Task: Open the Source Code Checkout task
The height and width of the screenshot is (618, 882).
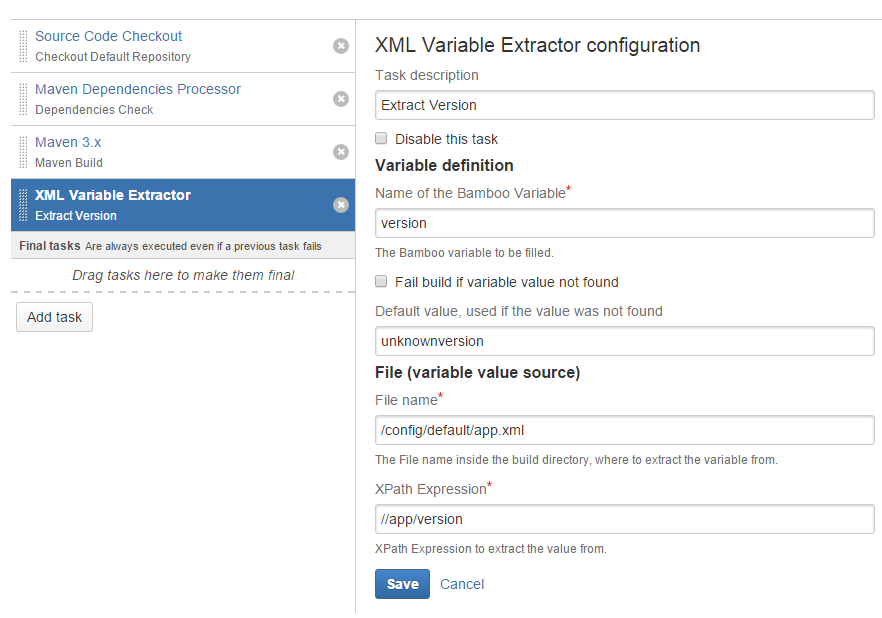Action: click(x=108, y=36)
